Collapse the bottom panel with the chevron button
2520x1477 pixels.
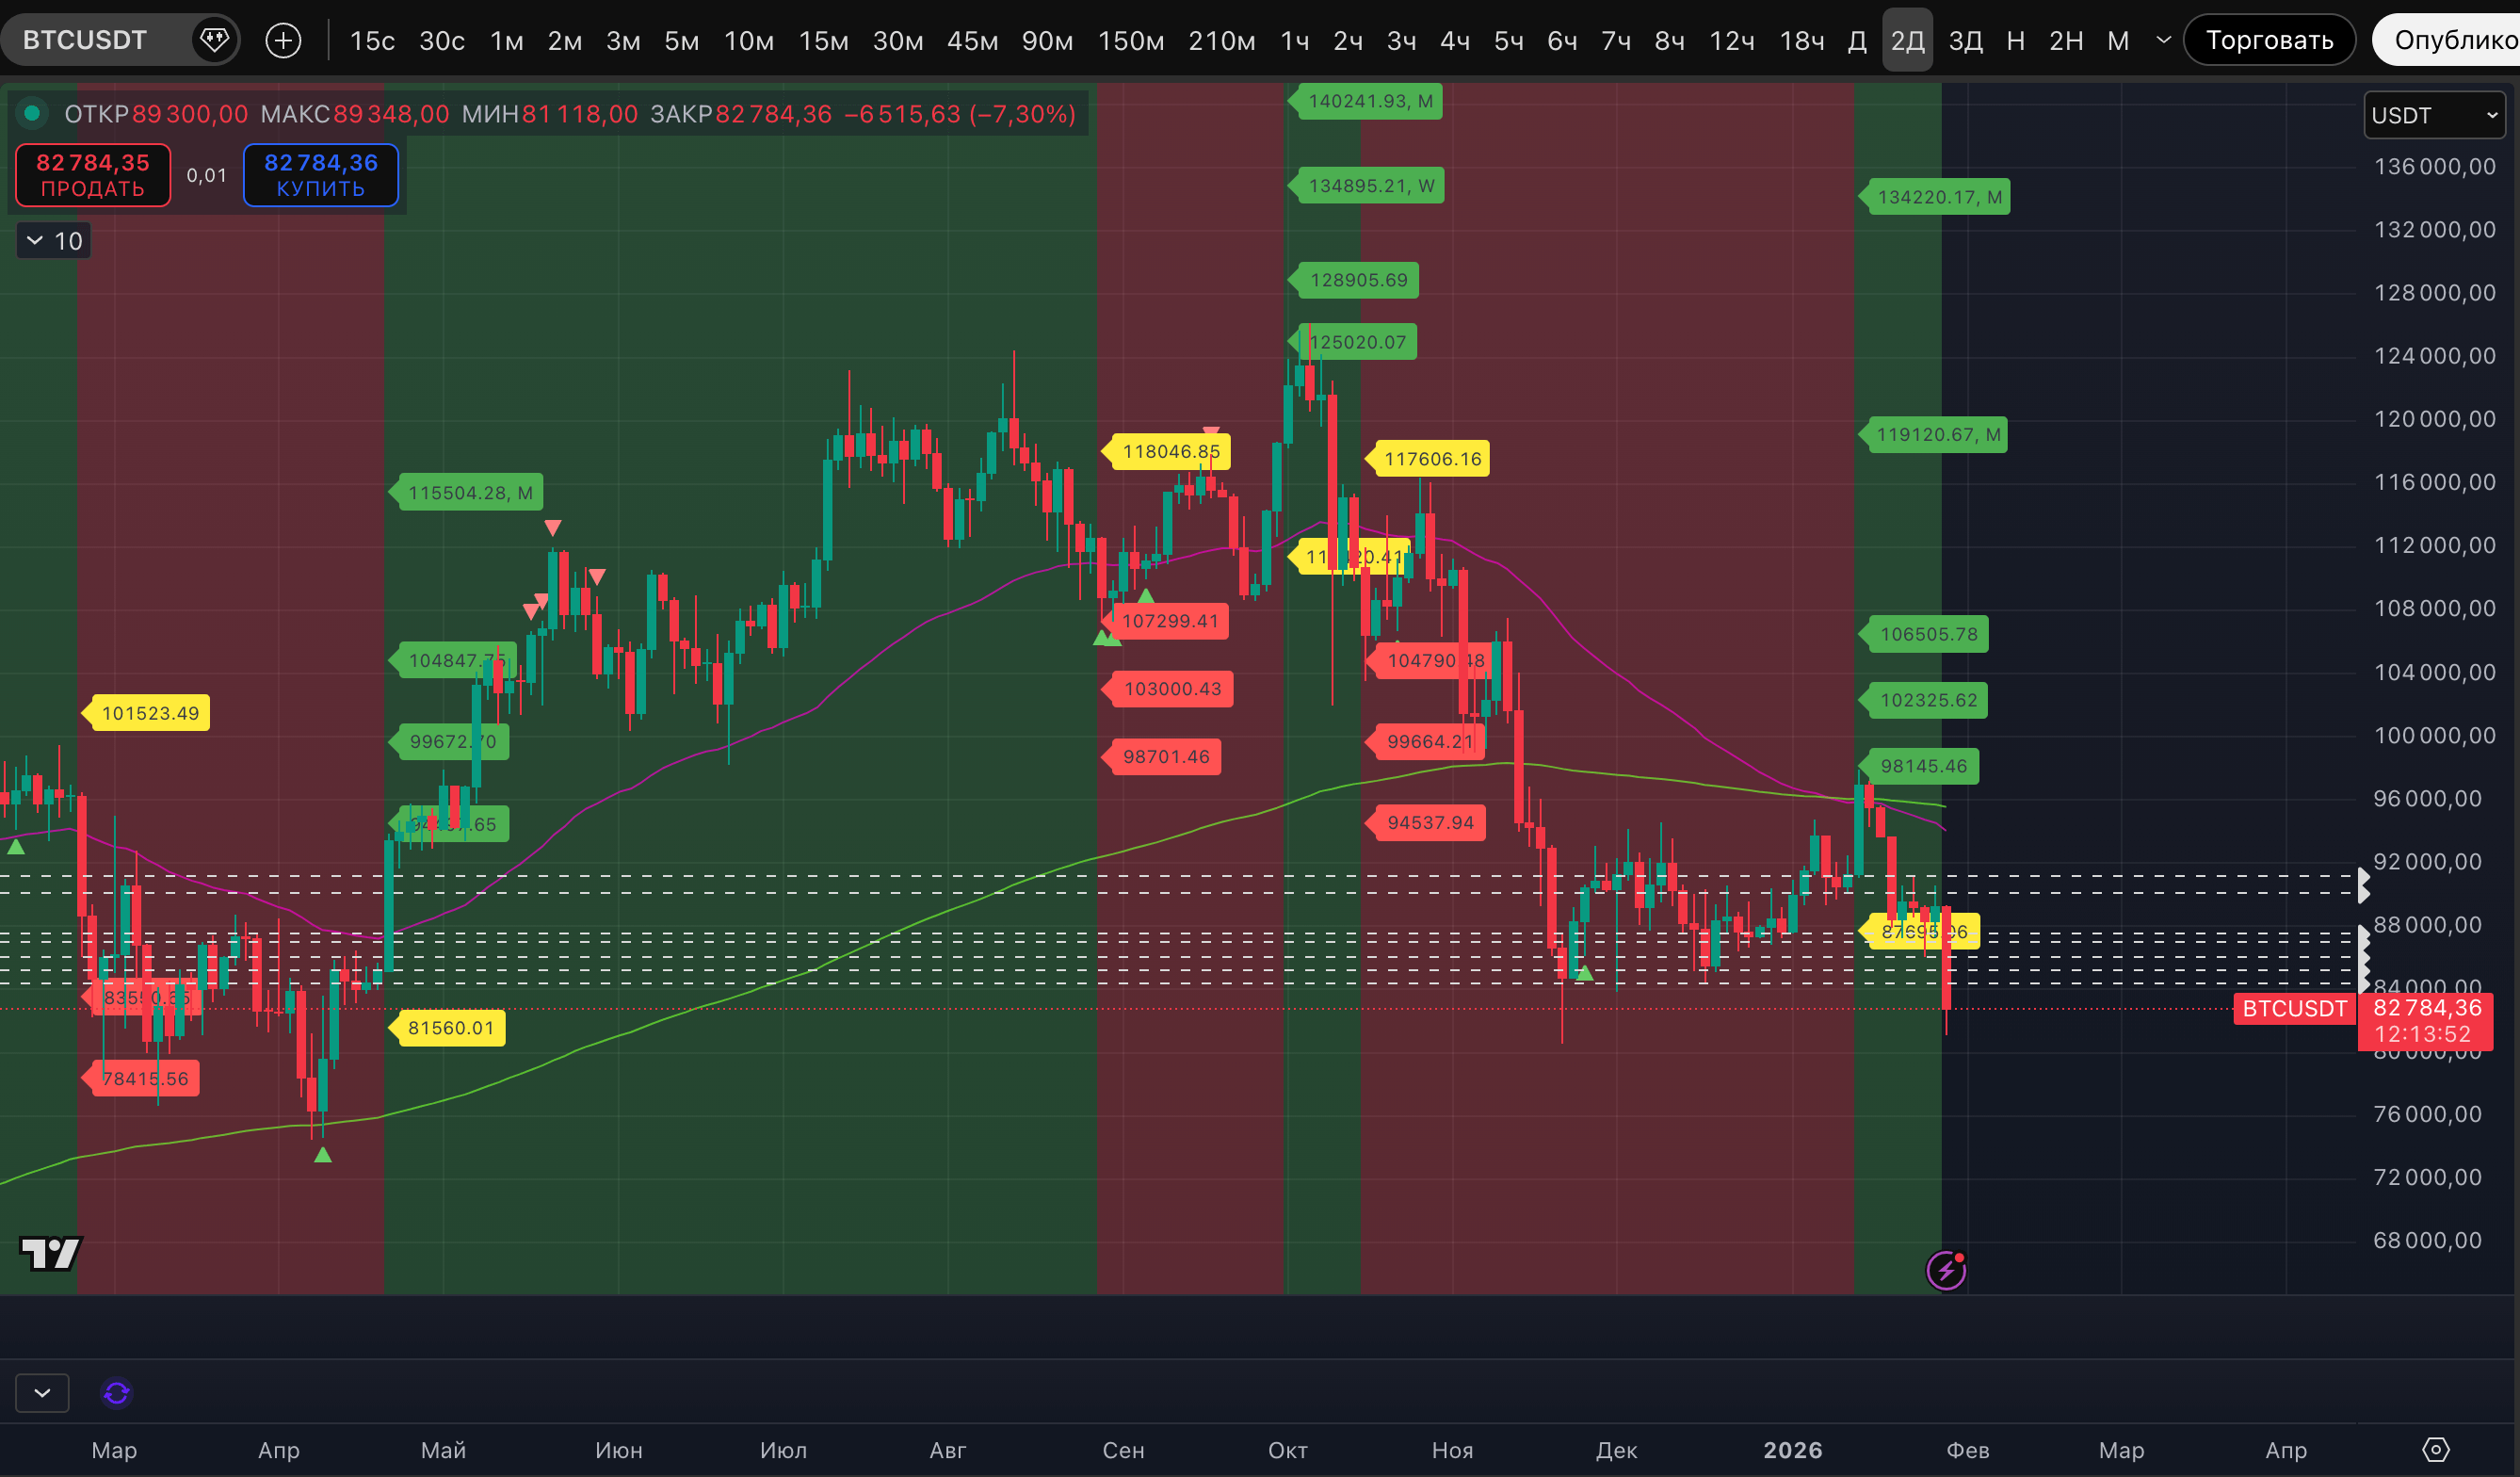[x=42, y=1392]
